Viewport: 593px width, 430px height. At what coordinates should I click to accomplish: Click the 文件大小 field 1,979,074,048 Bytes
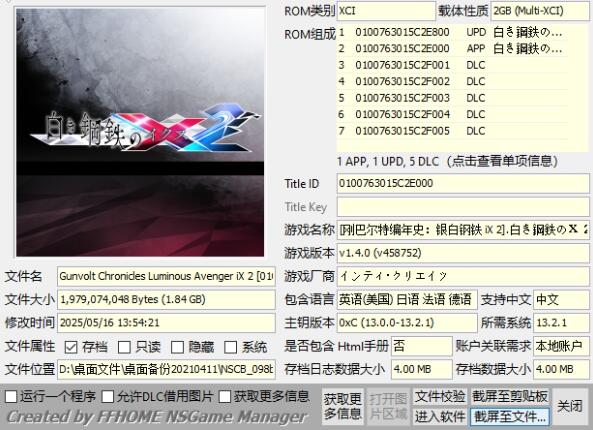166,300
